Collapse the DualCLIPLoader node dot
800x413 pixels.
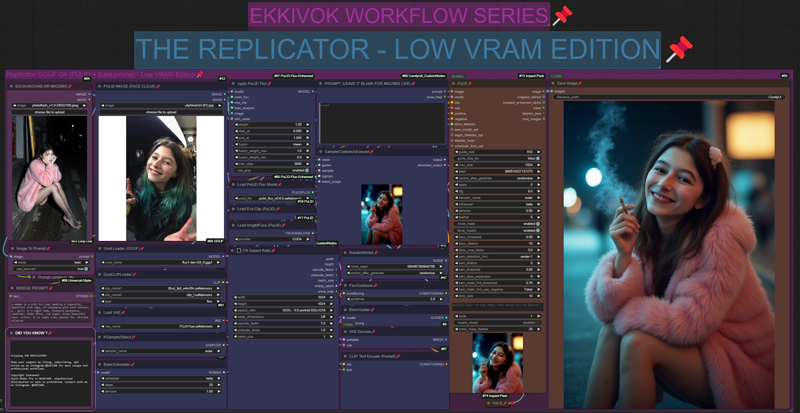(99, 274)
